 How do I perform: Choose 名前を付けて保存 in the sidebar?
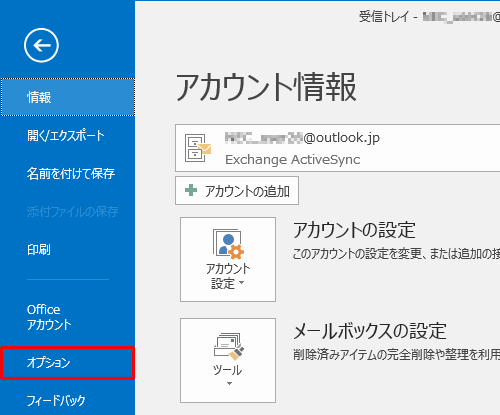click(x=68, y=174)
